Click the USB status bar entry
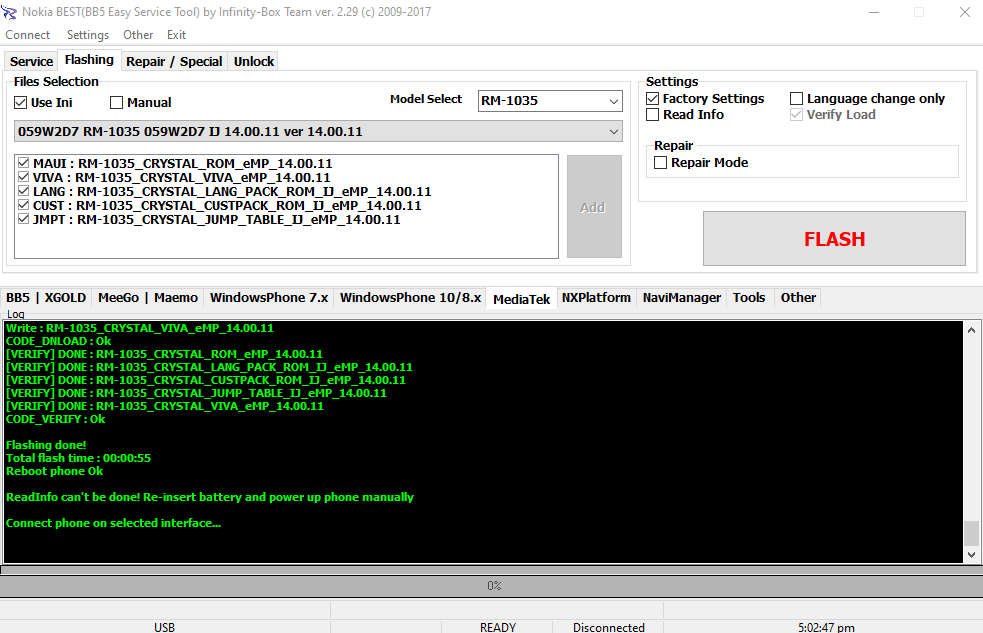This screenshot has width=983, height=633. 164,627
